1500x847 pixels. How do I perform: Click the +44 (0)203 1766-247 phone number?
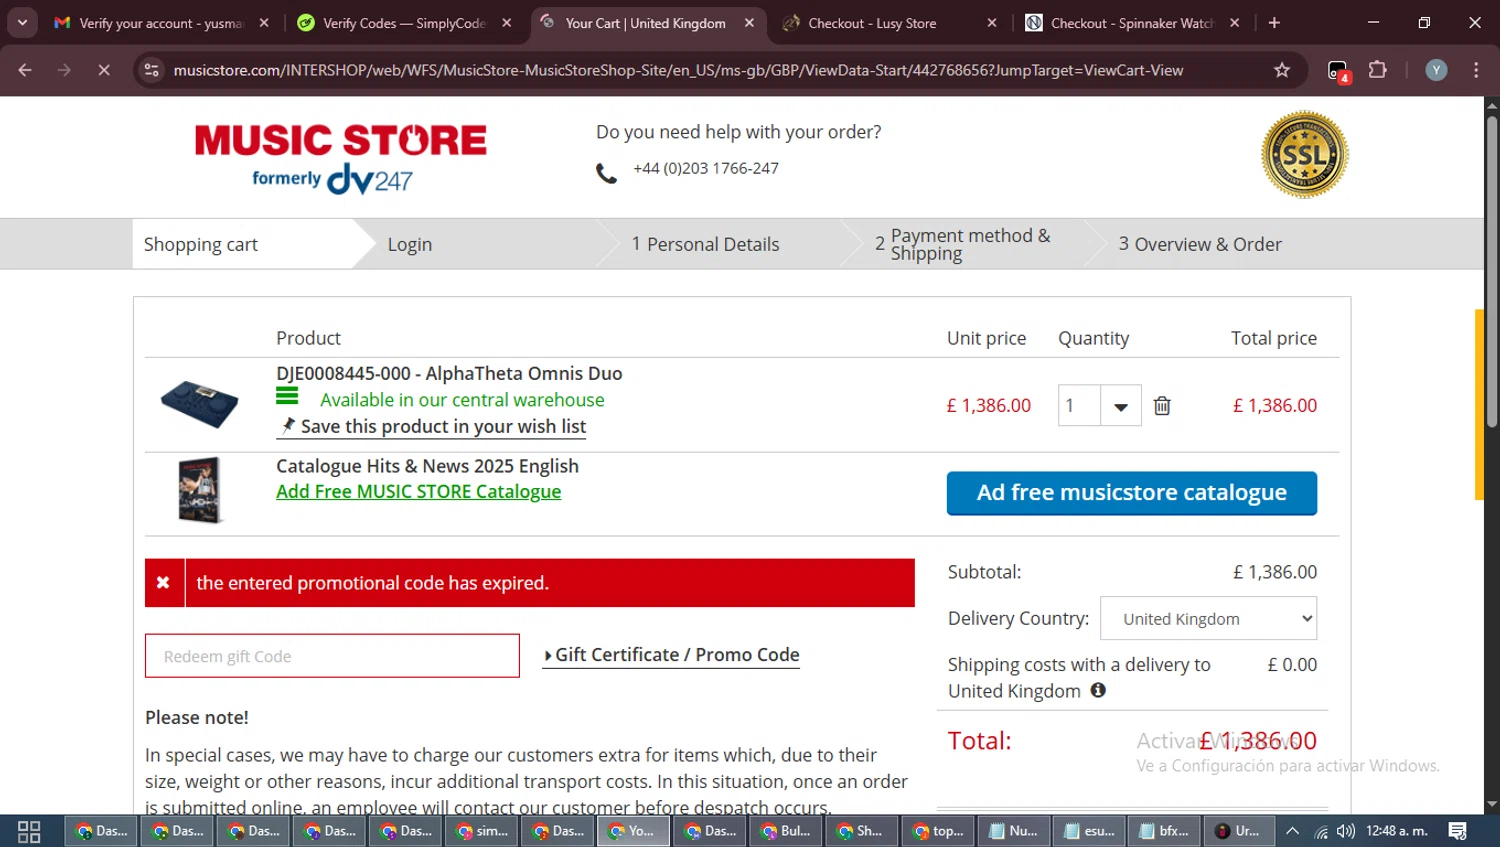click(x=706, y=168)
